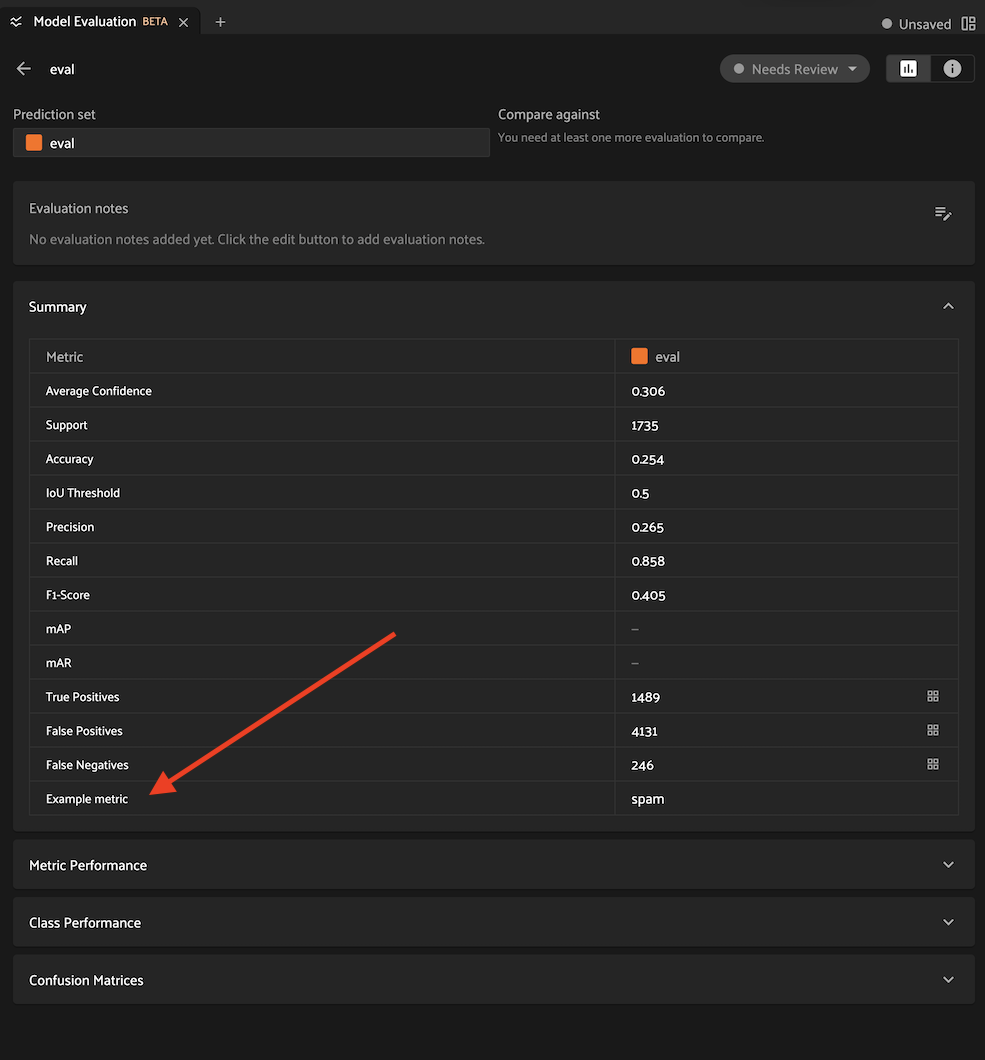Add a new panel tab with plus
This screenshot has width=985, height=1060.
point(220,22)
